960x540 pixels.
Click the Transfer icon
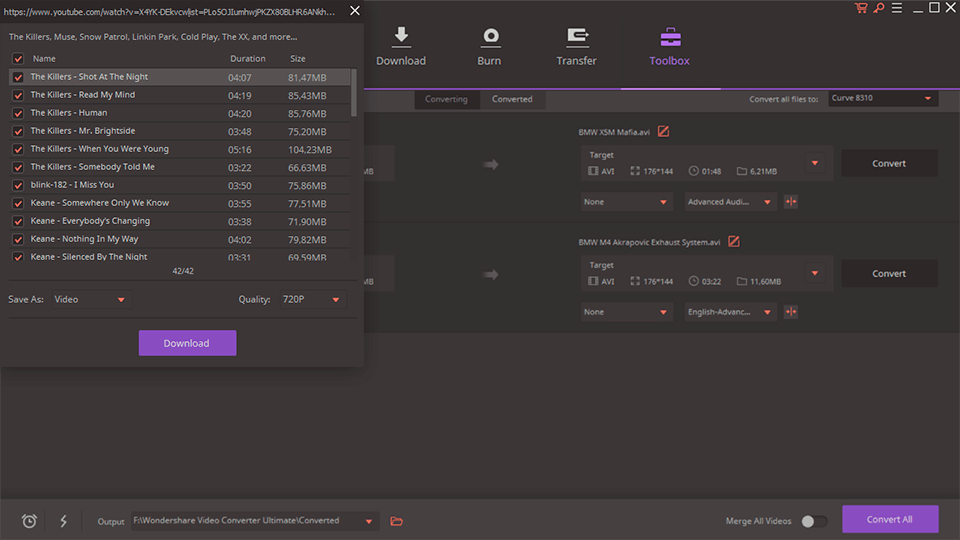click(577, 37)
